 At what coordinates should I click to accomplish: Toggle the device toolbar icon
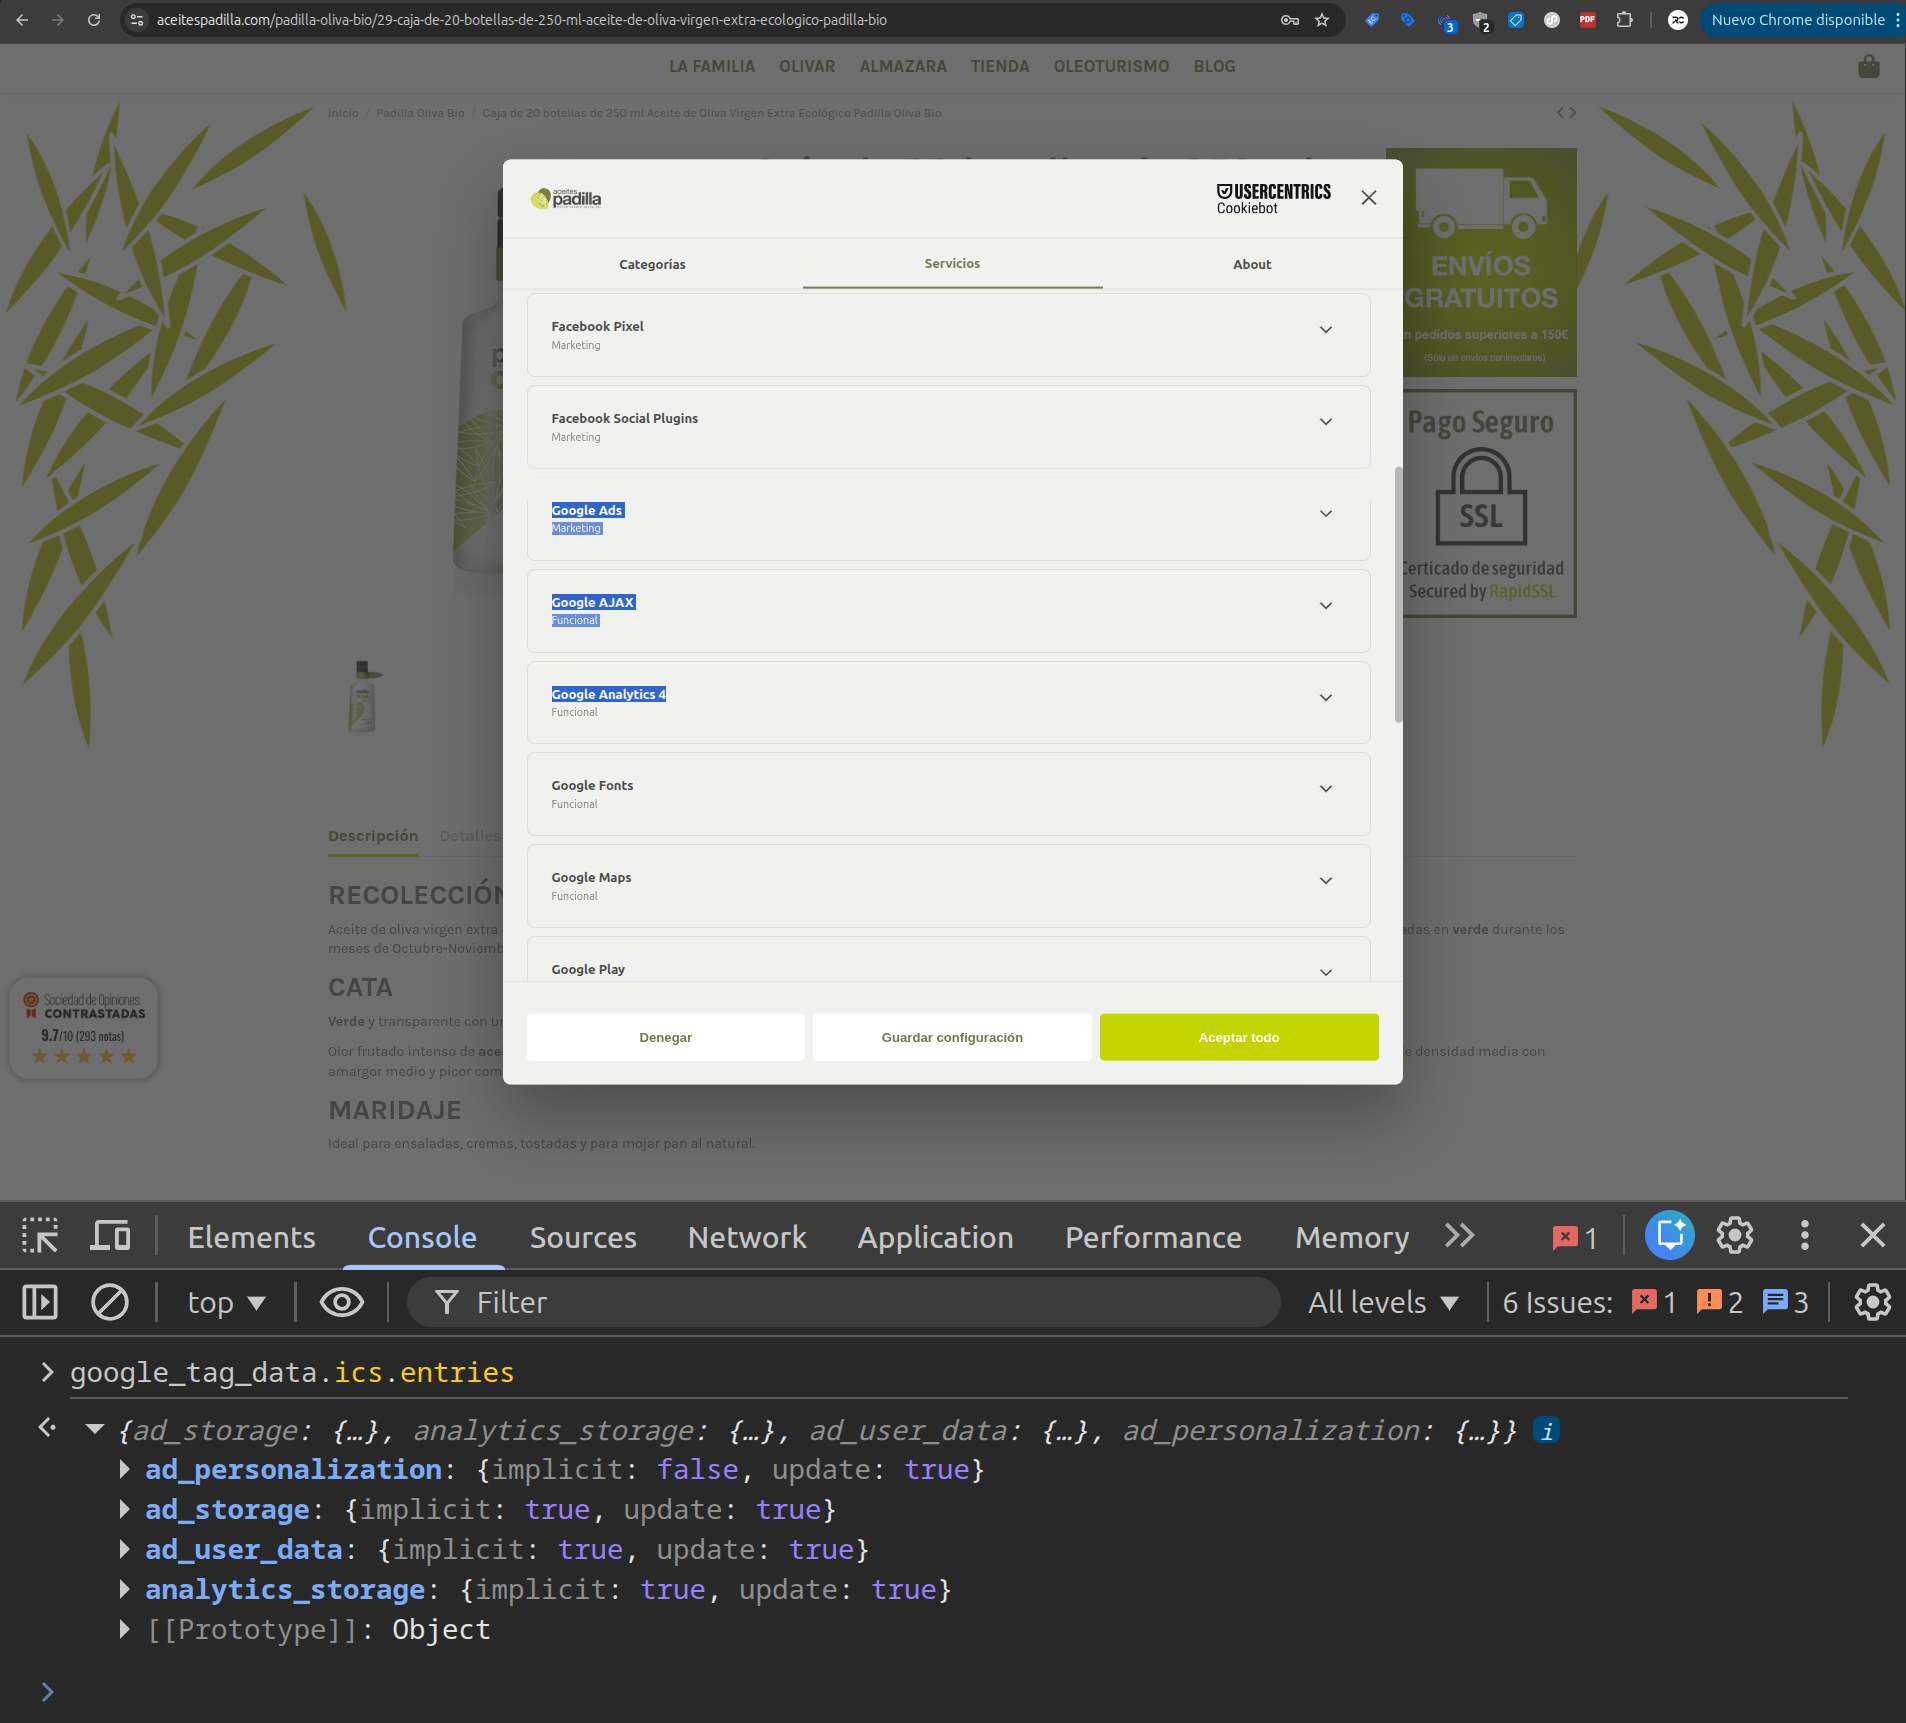pyautogui.click(x=110, y=1236)
